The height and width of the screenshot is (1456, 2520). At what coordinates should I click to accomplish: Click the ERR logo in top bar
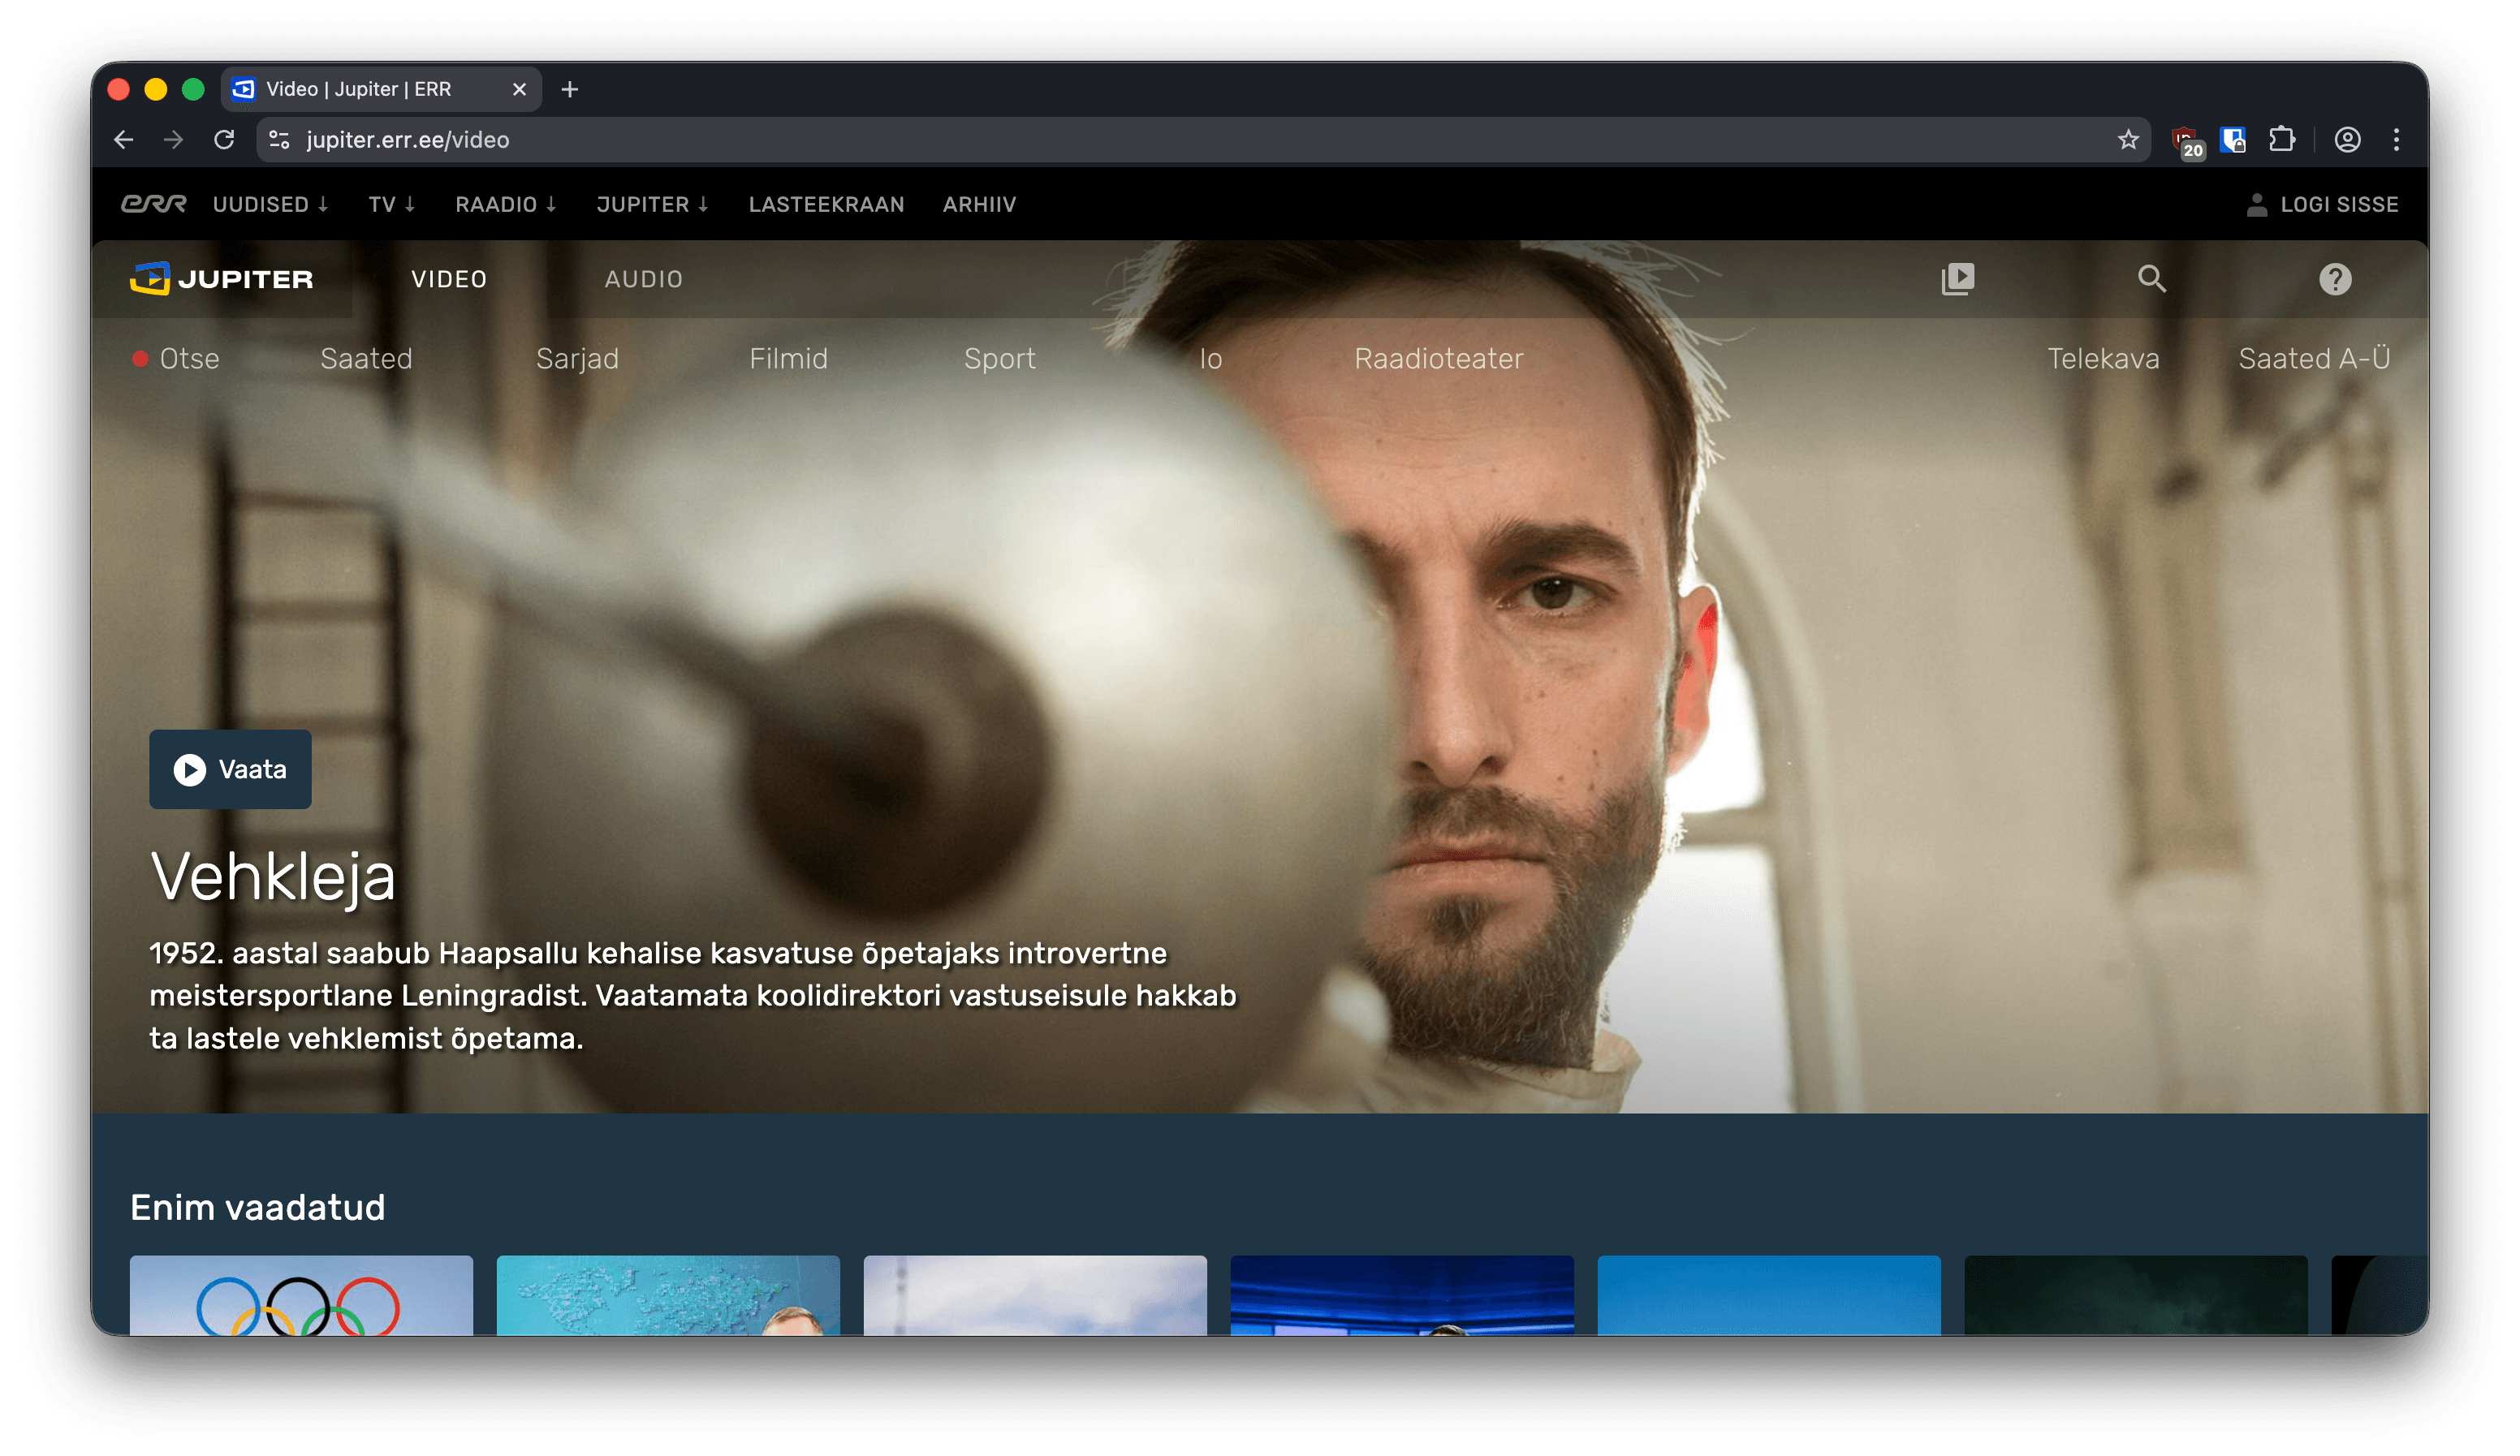154,204
